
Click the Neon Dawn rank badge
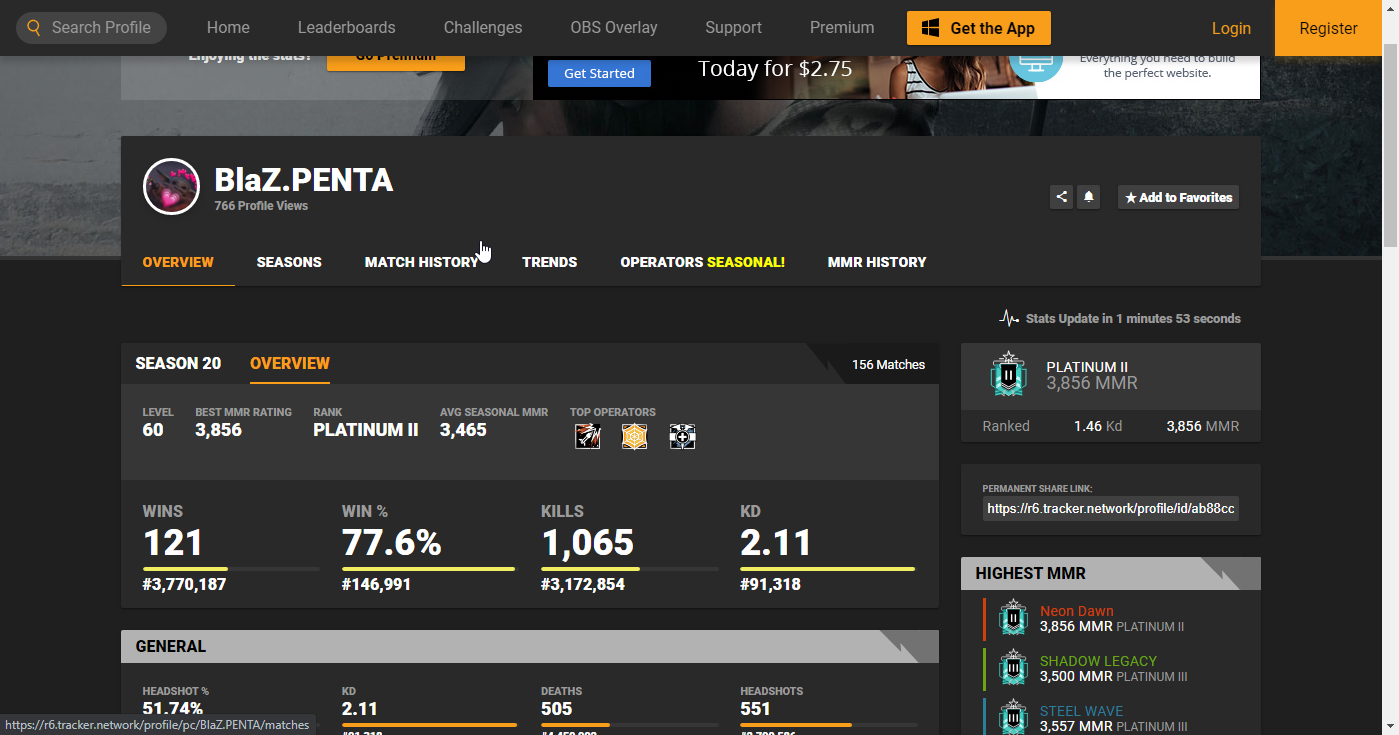pyautogui.click(x=1013, y=618)
